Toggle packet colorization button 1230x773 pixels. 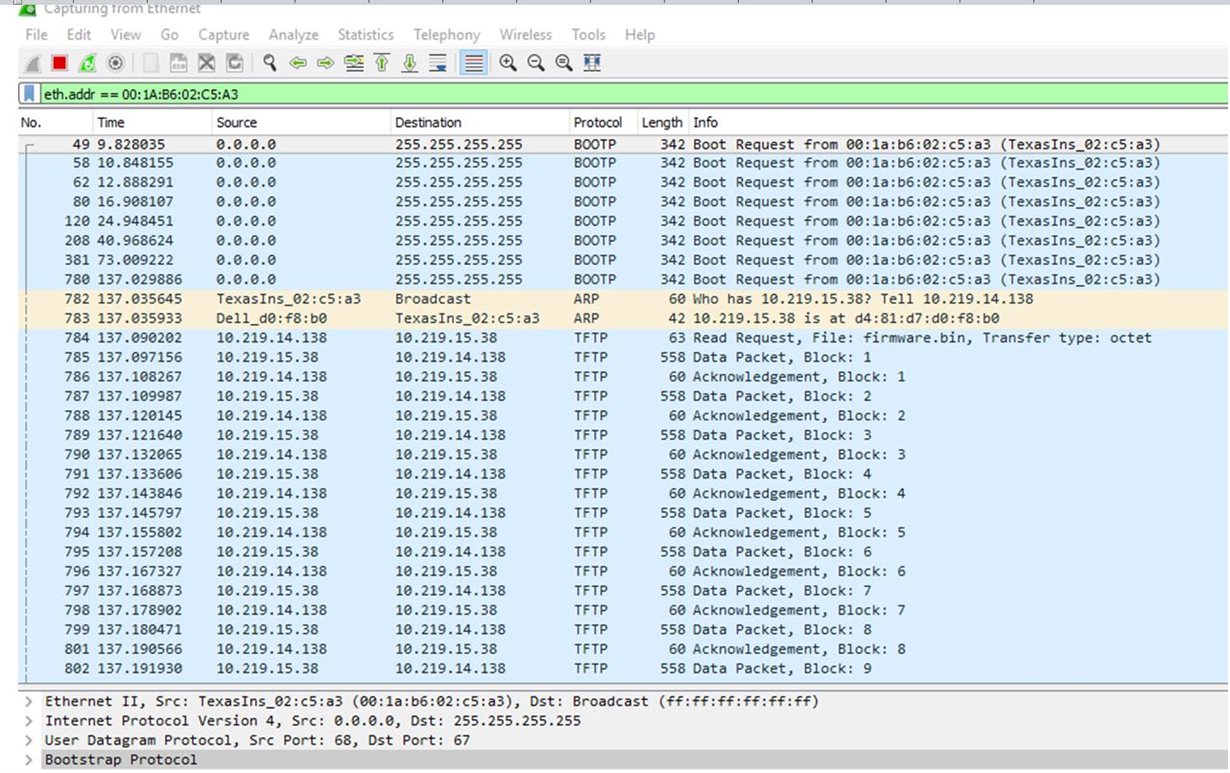click(x=473, y=63)
